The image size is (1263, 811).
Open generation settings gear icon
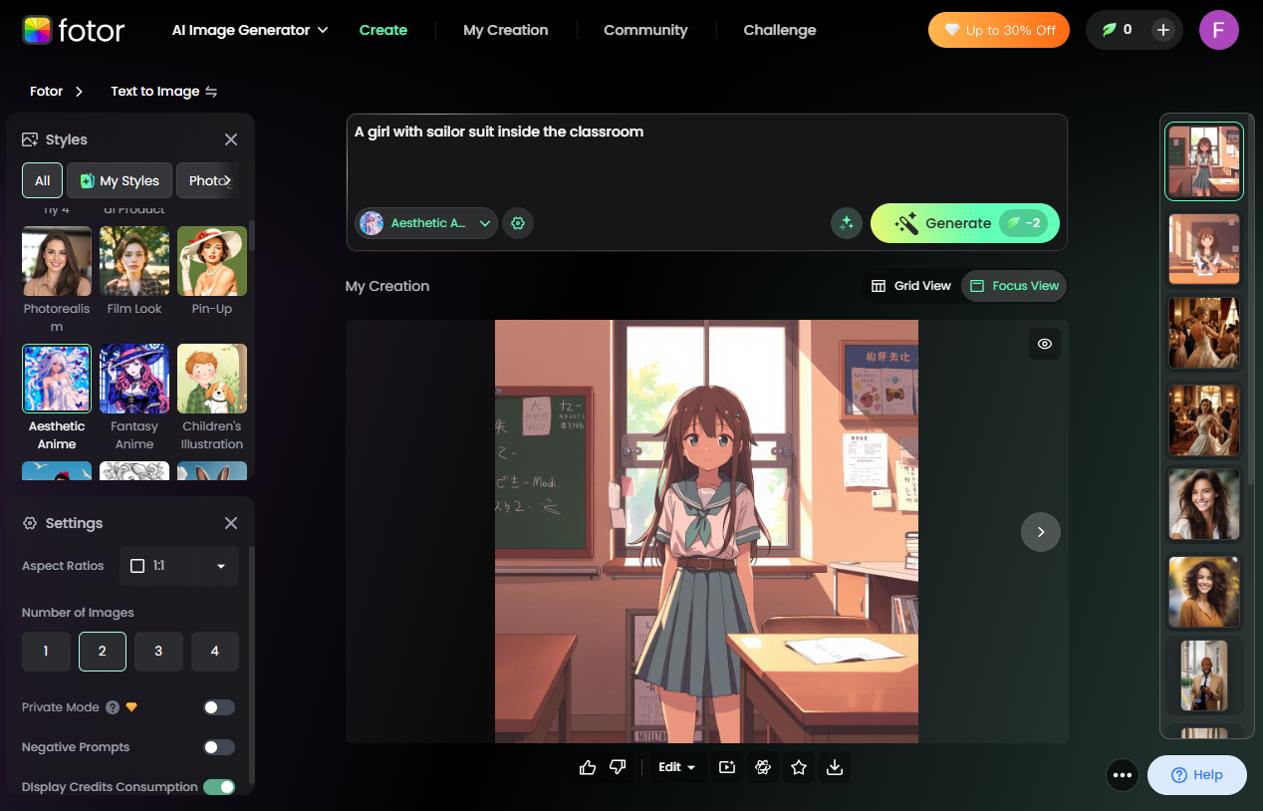point(518,223)
